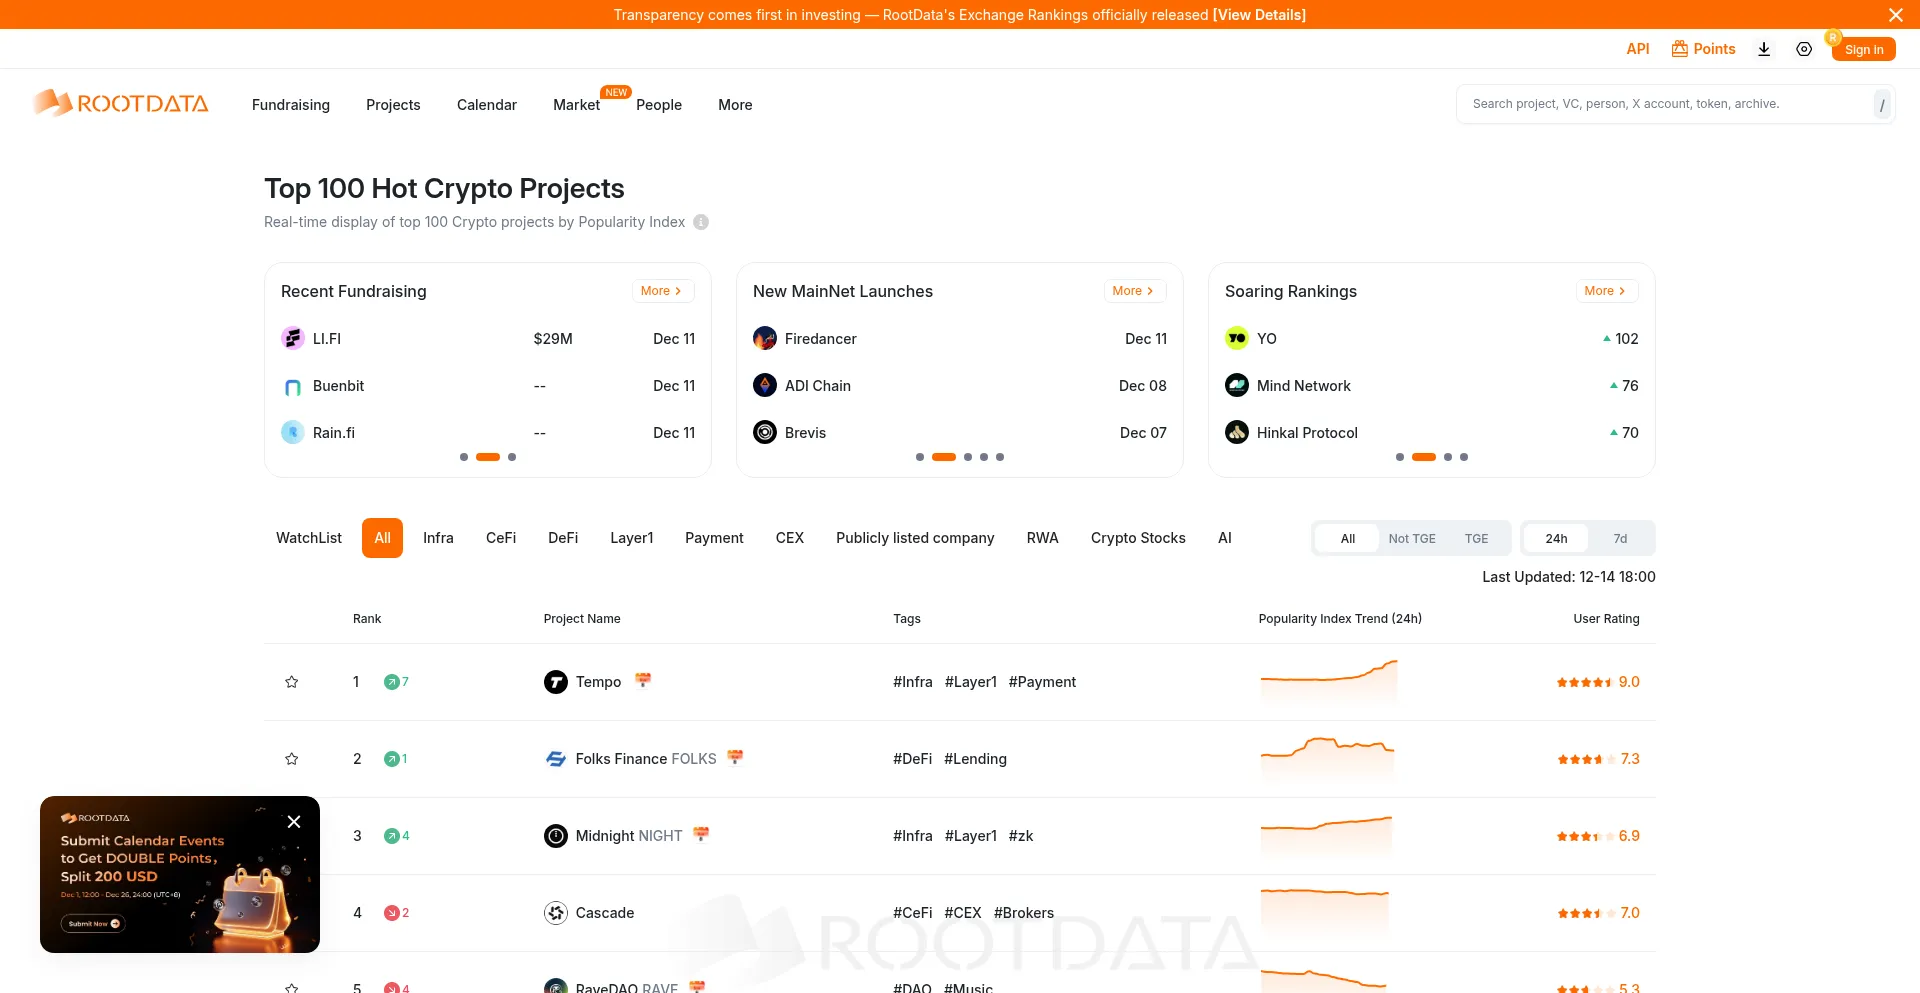
Task: Click the LI.FI logo in Recent Fundraising
Action: coord(293,338)
